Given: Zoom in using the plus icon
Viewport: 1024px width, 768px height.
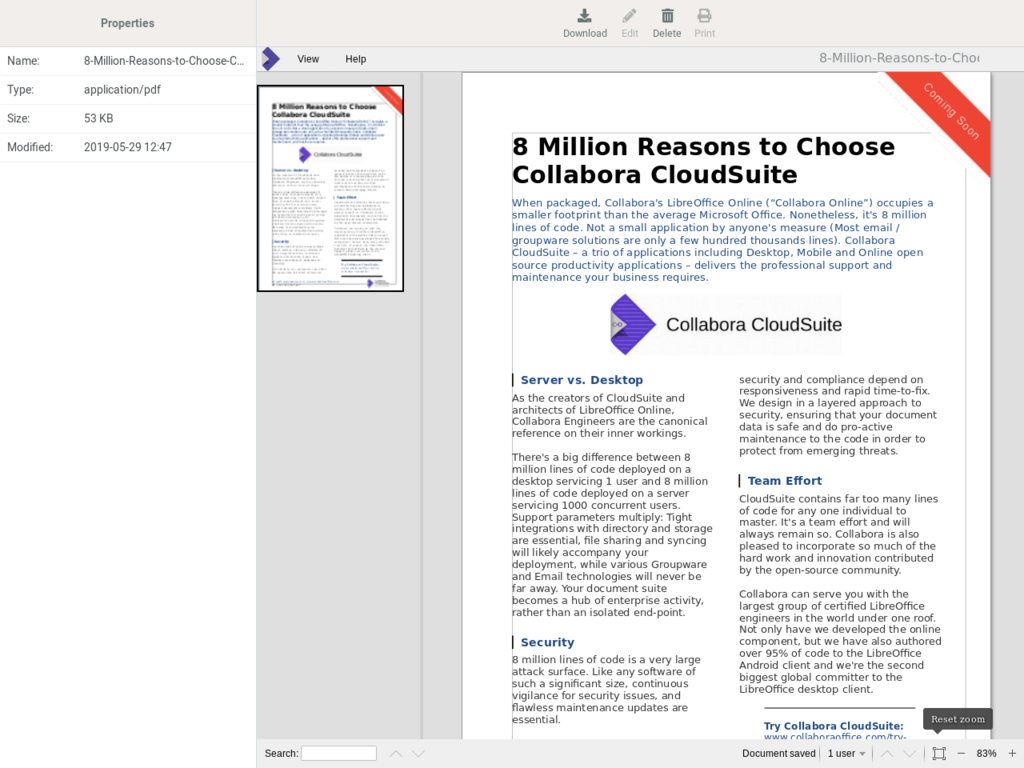Looking at the screenshot, I should (x=1012, y=753).
